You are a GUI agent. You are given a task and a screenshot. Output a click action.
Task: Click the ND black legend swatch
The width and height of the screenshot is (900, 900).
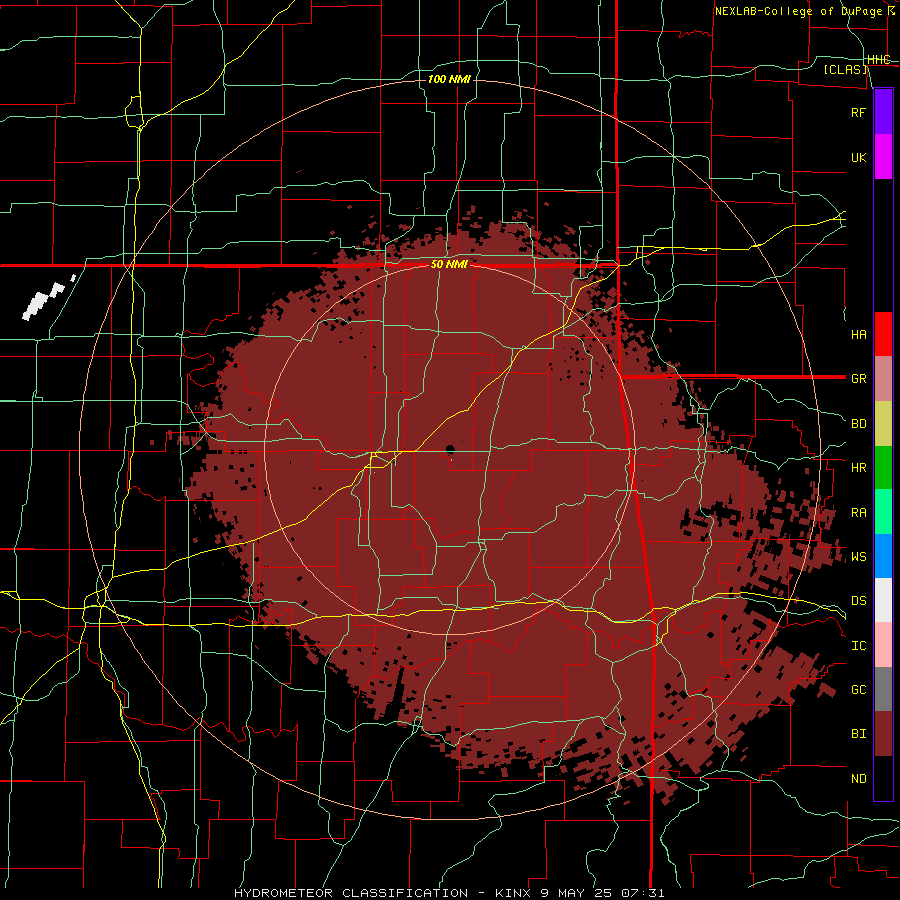[x=883, y=778]
